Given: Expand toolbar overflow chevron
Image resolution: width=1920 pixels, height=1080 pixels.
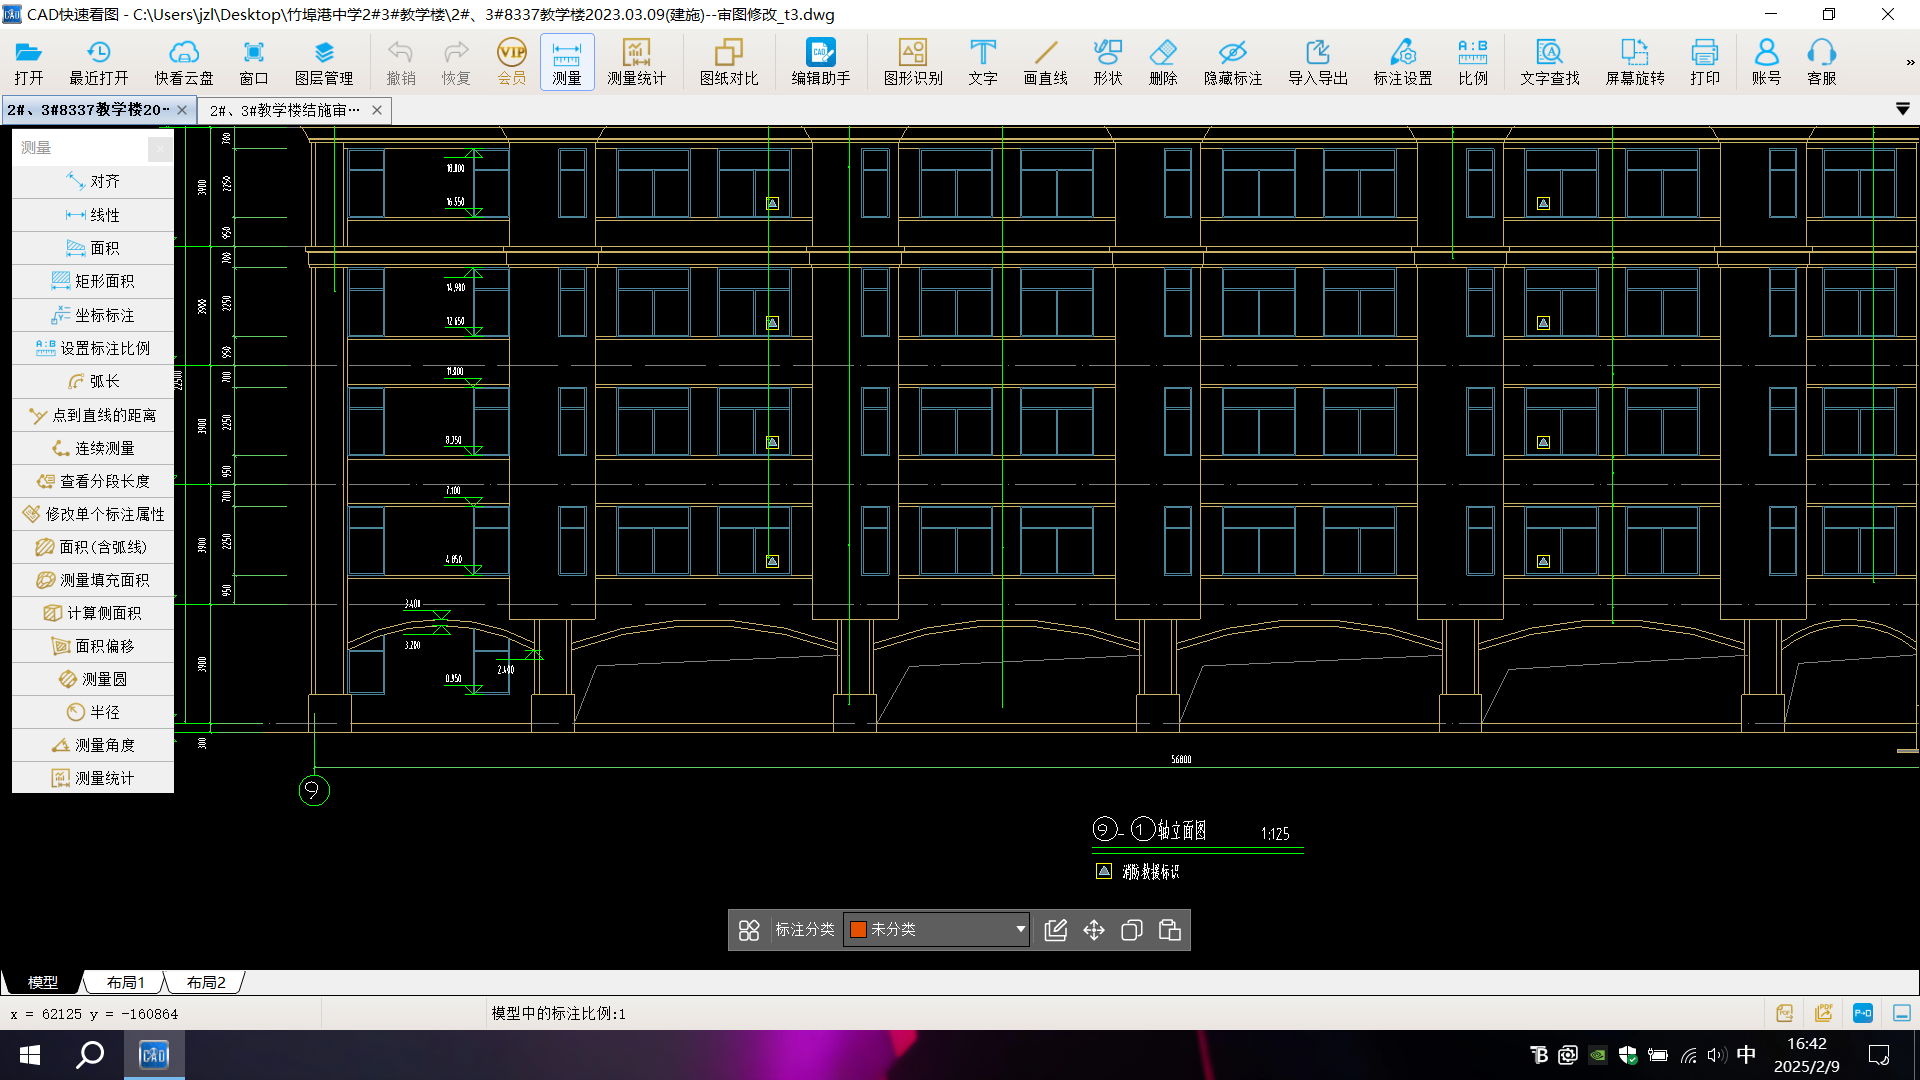Looking at the screenshot, I should 1909,62.
